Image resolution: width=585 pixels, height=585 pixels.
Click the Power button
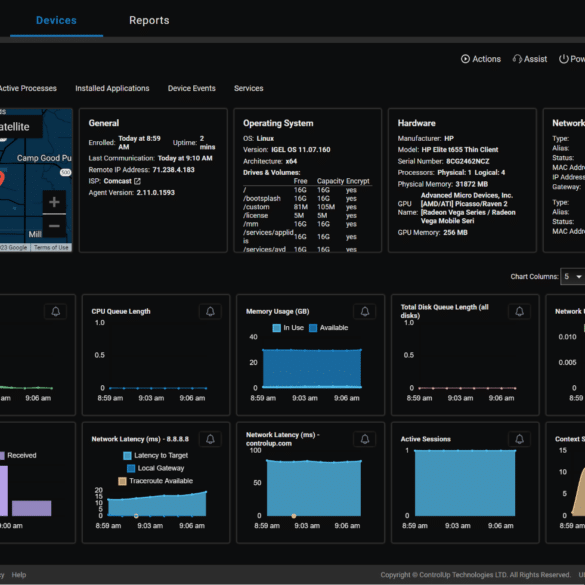click(x=572, y=59)
